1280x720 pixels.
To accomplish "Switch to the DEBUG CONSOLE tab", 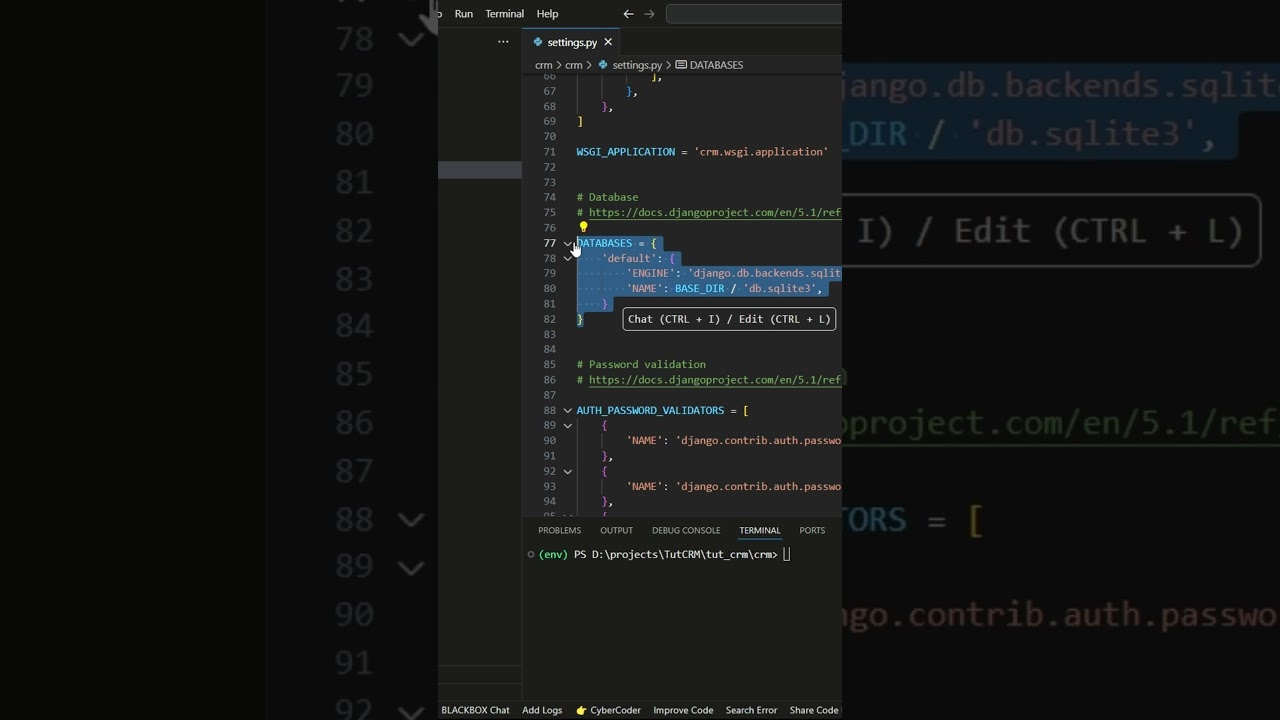I will 686,531.
